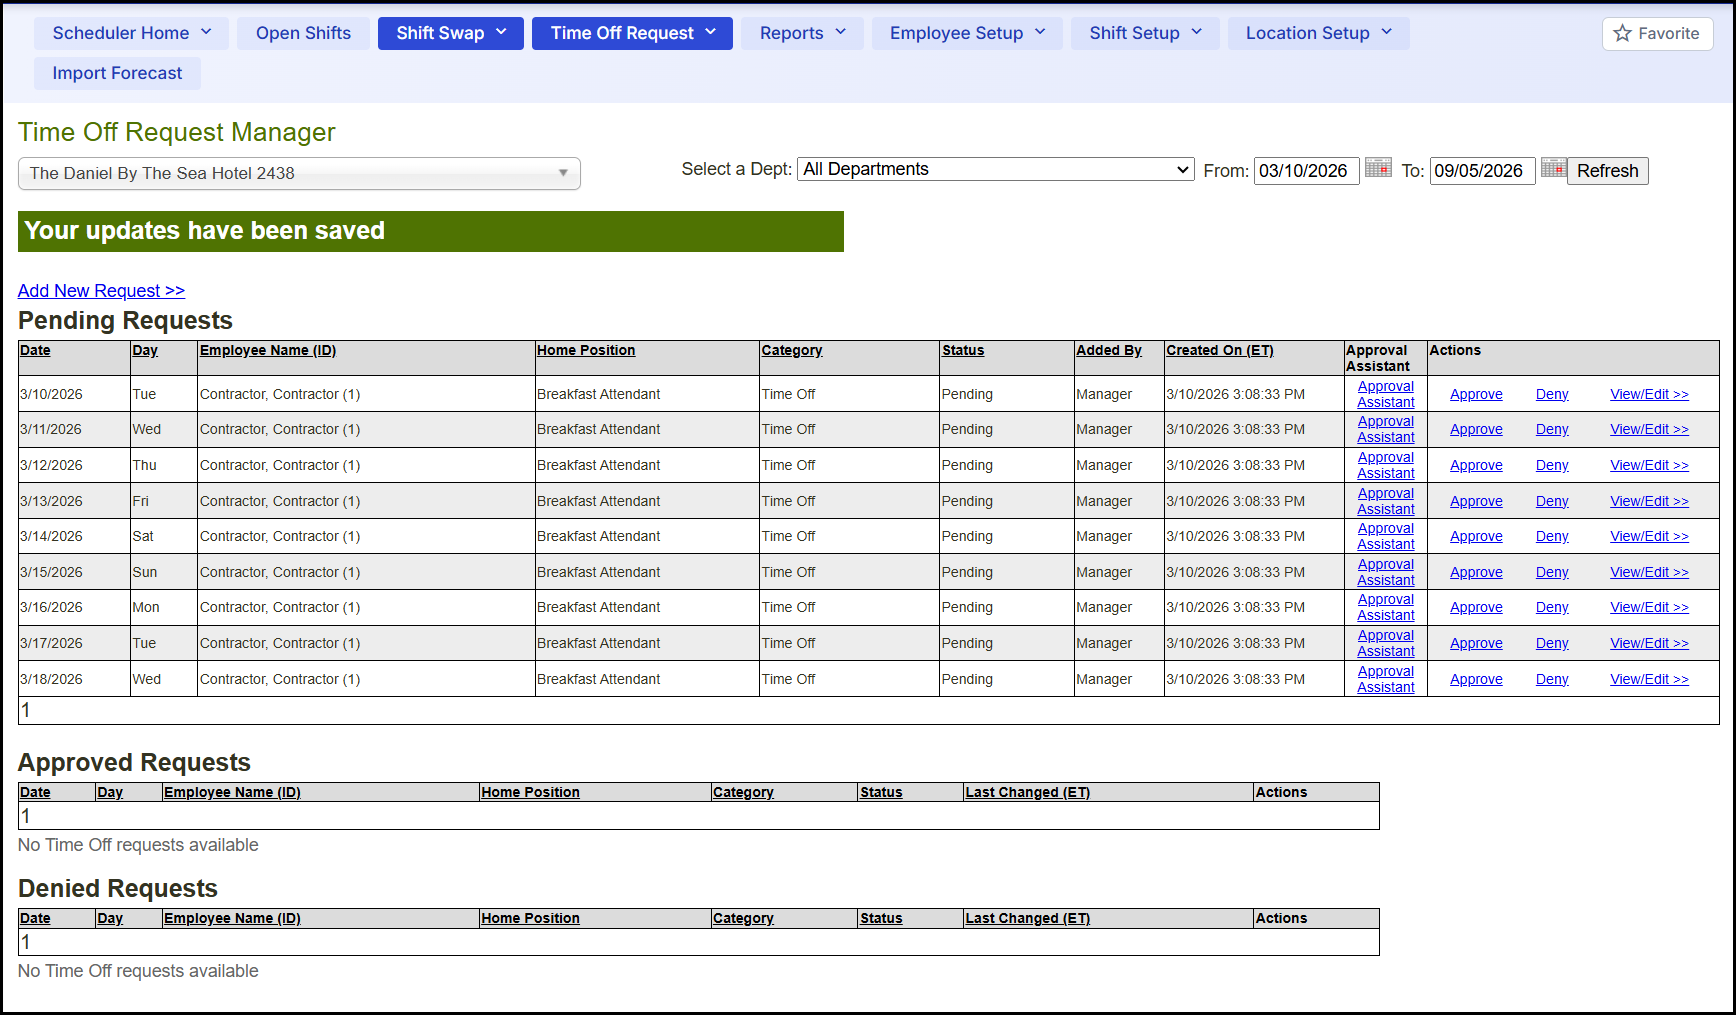
Task: Deny the 3/12/2026 time off request
Action: 1551,466
